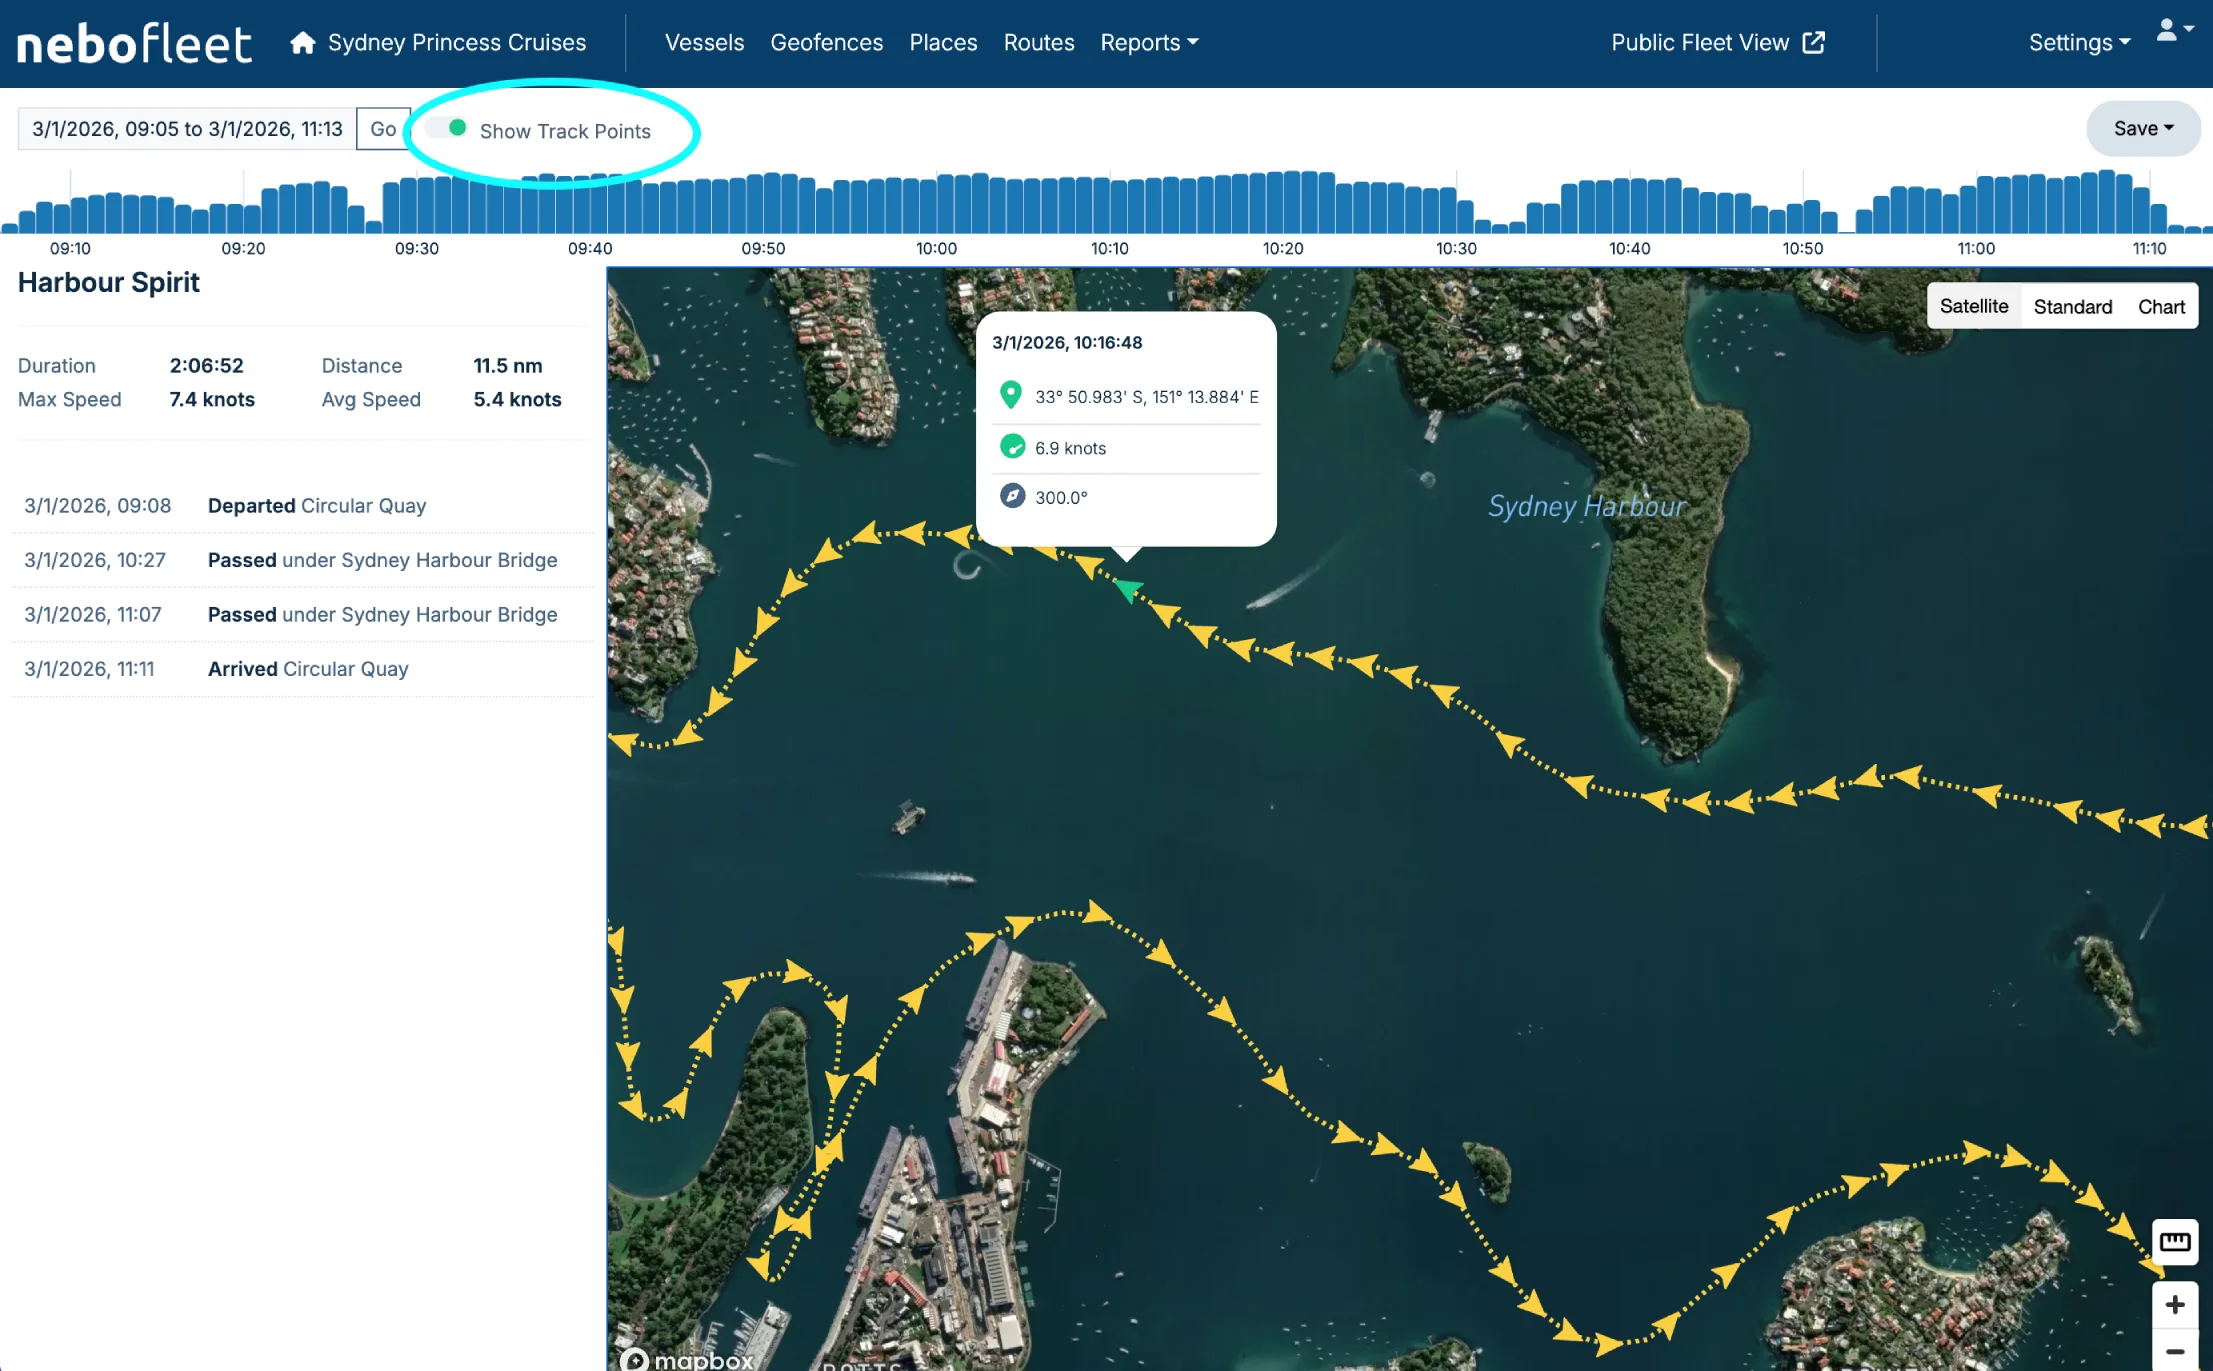Click the date range input field

pos(187,129)
